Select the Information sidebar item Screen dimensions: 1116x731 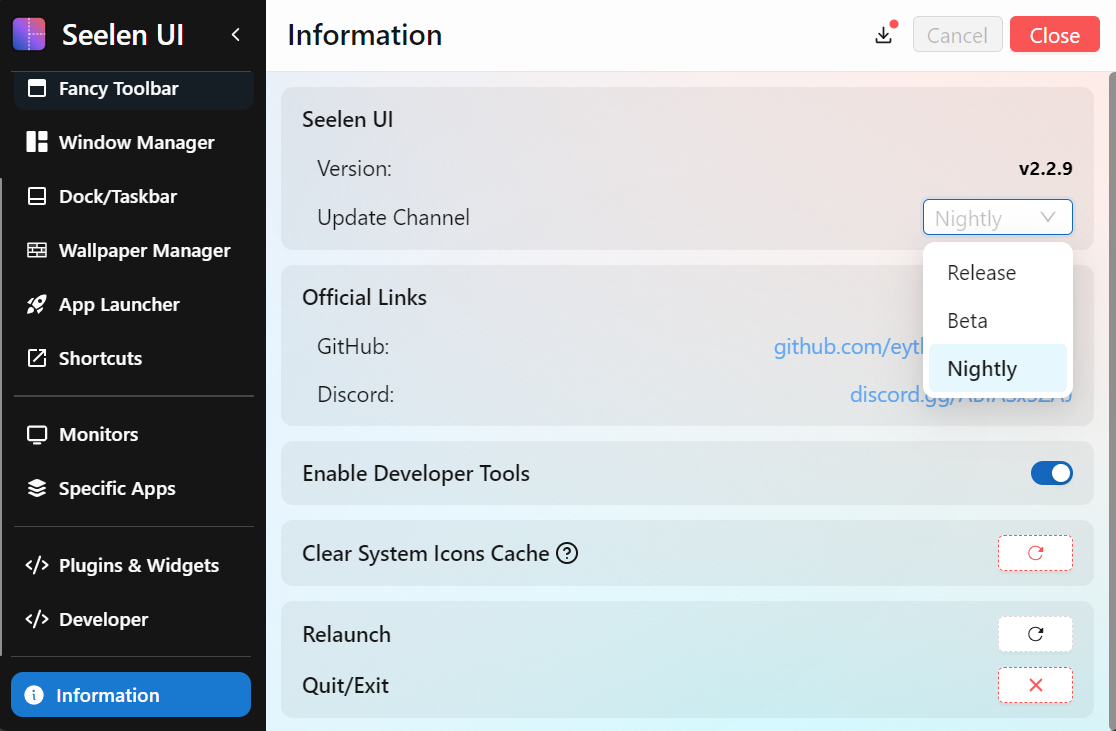[x=131, y=695]
